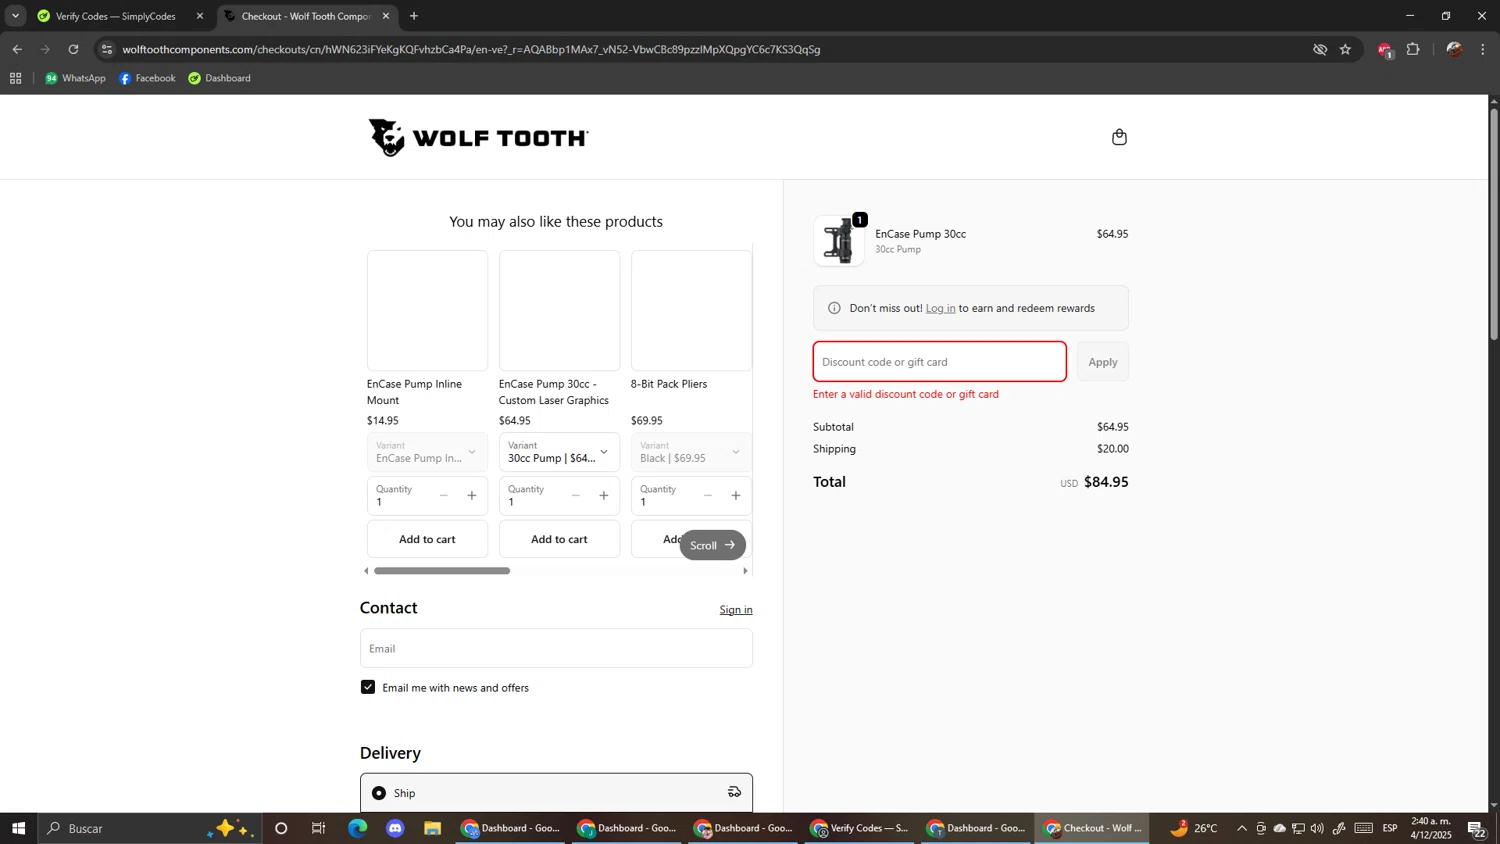Open the browser extensions puzzle icon
This screenshot has width=1500, height=844.
1413,49
